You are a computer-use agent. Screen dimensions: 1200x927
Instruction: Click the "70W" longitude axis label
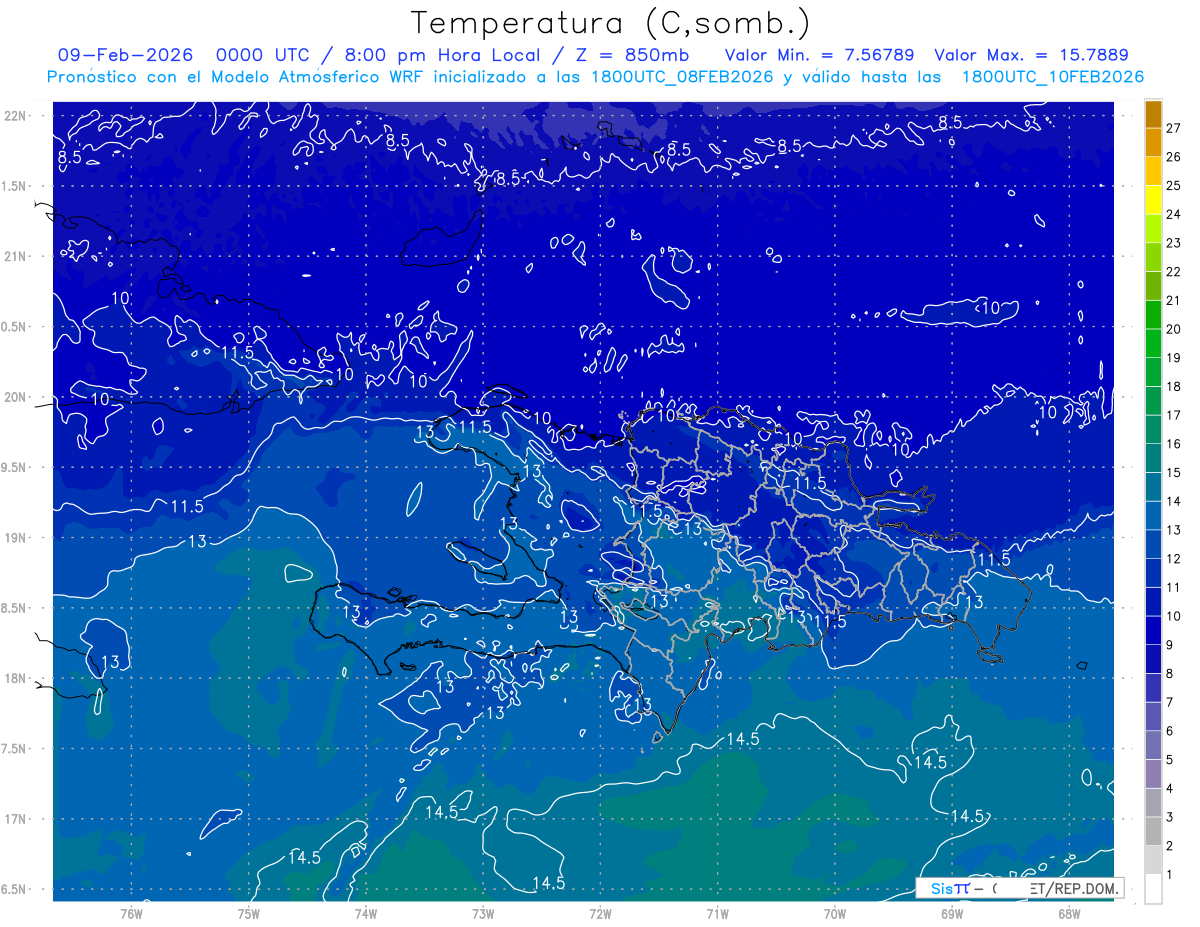(835, 914)
